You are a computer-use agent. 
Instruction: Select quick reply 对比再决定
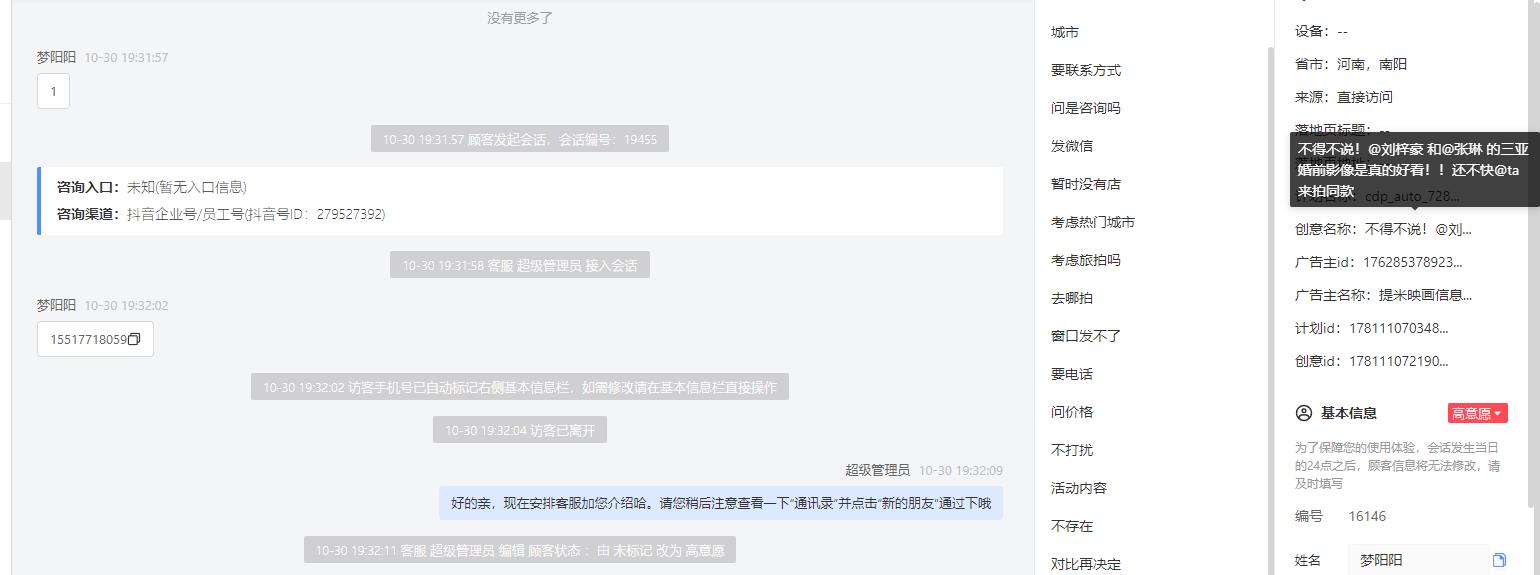coord(1086,564)
